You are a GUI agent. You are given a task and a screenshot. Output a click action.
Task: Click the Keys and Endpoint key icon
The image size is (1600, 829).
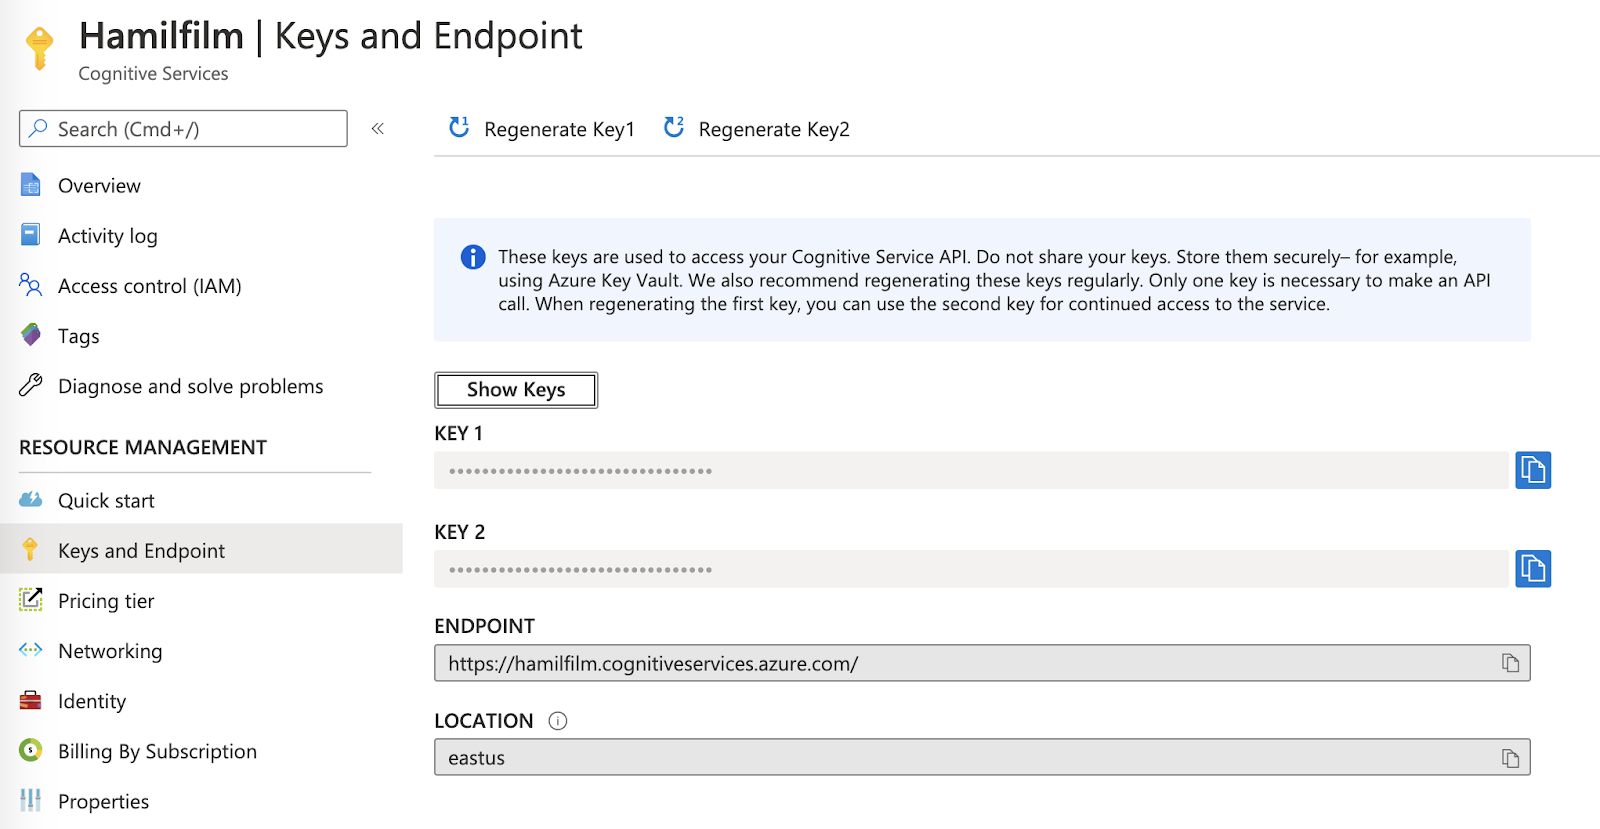click(31, 550)
